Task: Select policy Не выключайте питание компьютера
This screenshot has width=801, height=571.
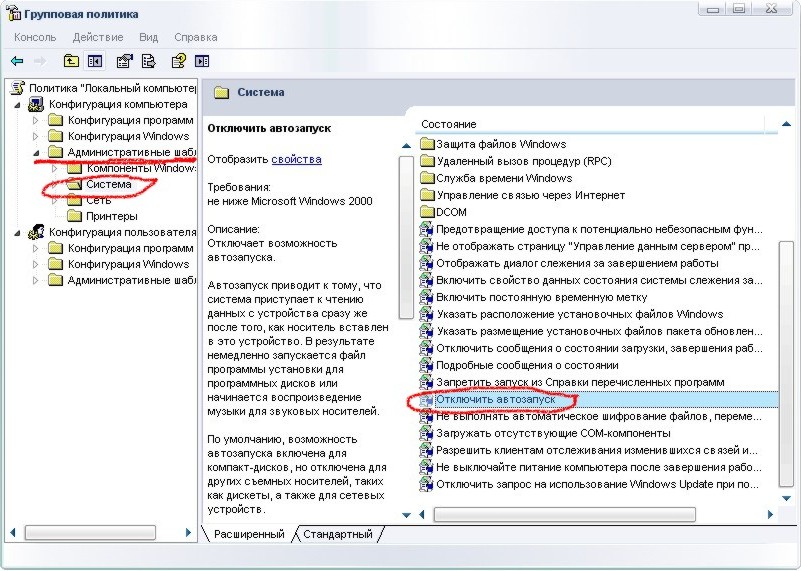Action: 591,467
